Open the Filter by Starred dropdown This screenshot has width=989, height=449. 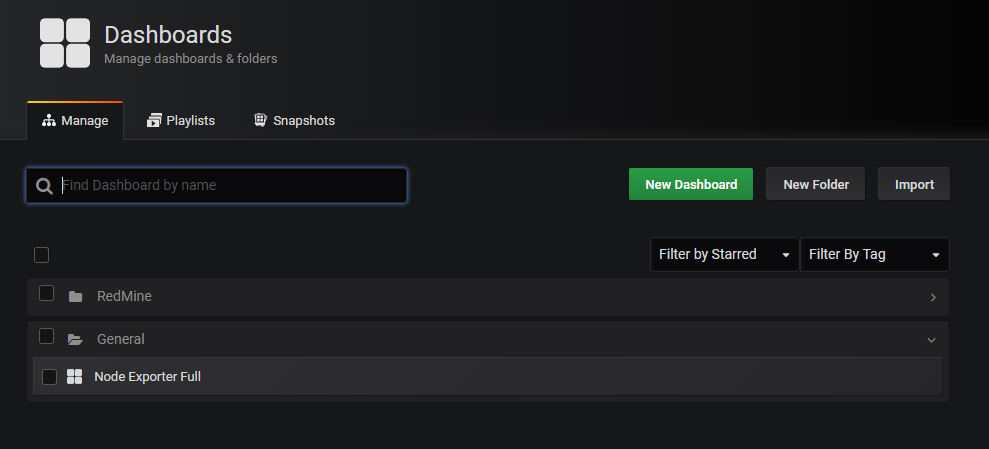(725, 254)
